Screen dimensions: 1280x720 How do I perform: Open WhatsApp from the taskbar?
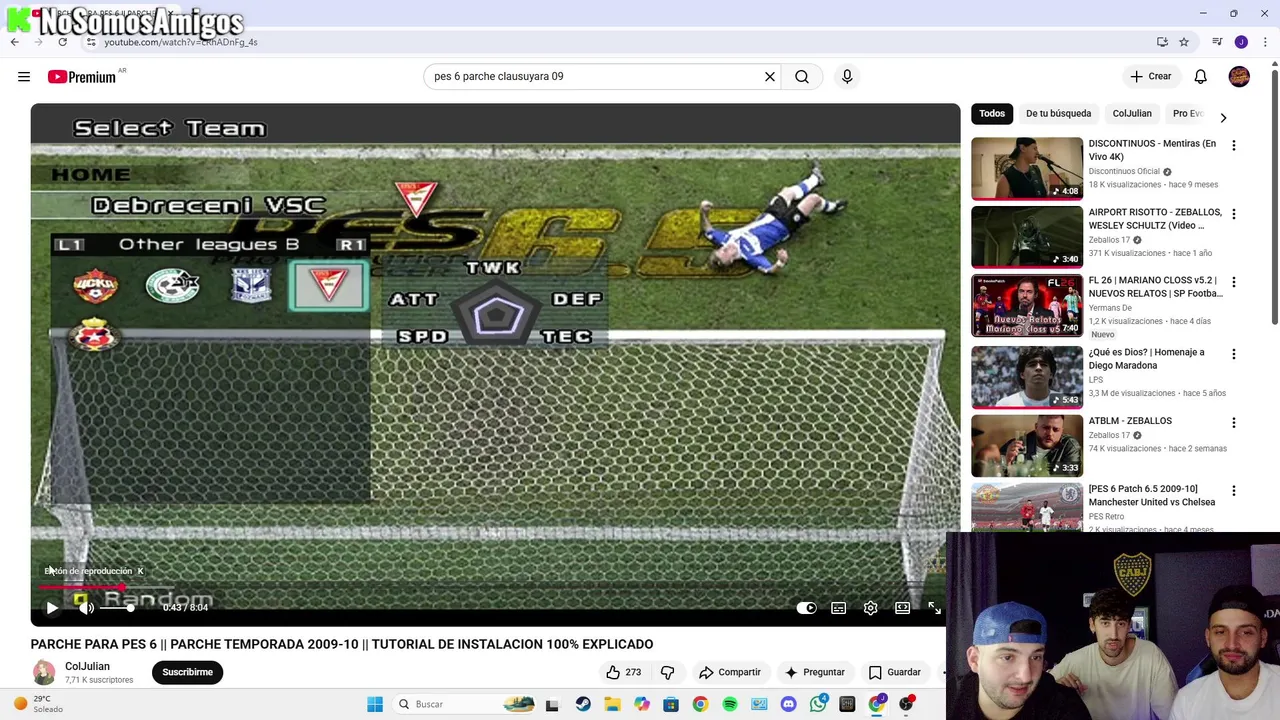818,704
